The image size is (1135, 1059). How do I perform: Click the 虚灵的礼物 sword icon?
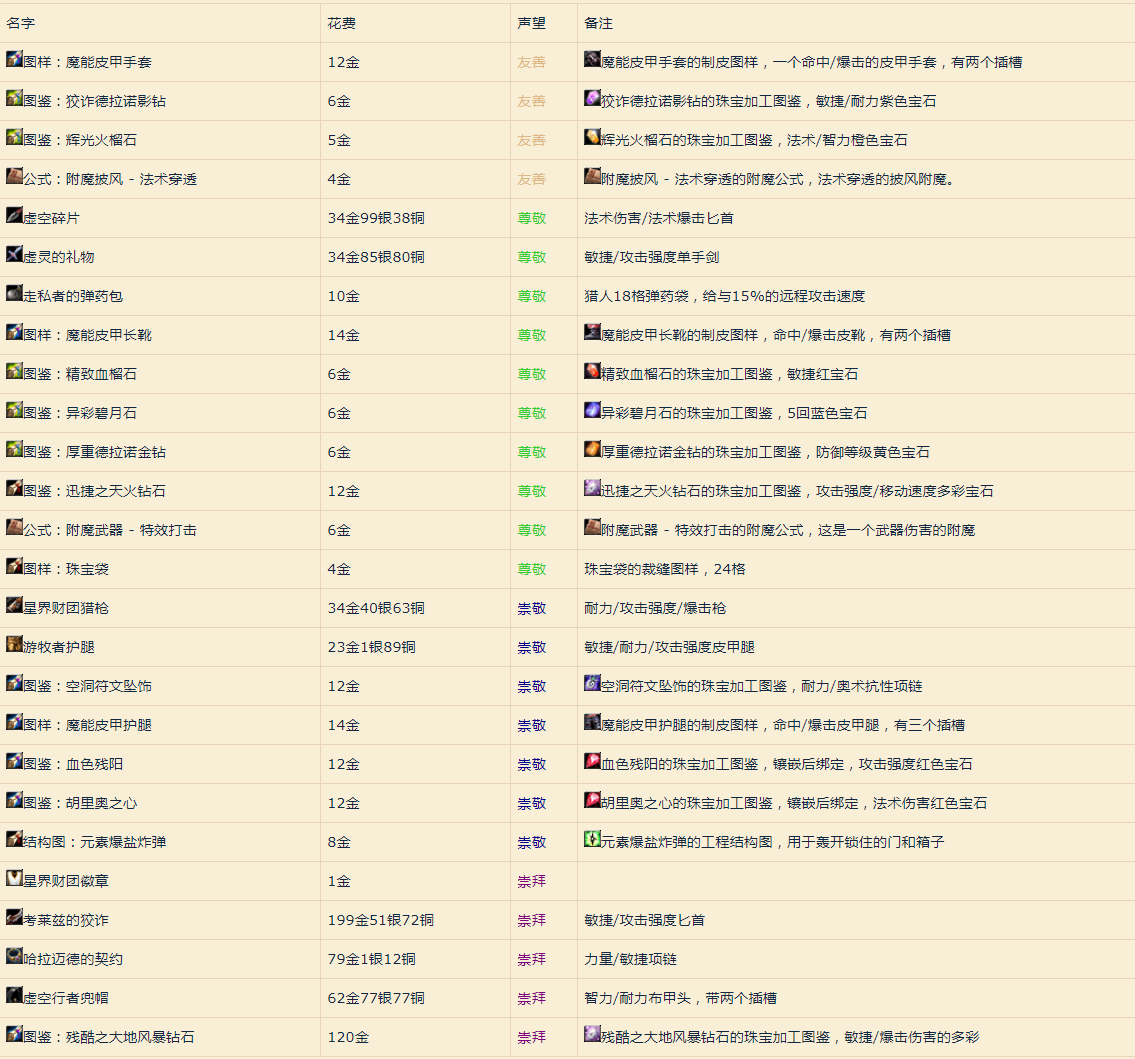point(14,255)
